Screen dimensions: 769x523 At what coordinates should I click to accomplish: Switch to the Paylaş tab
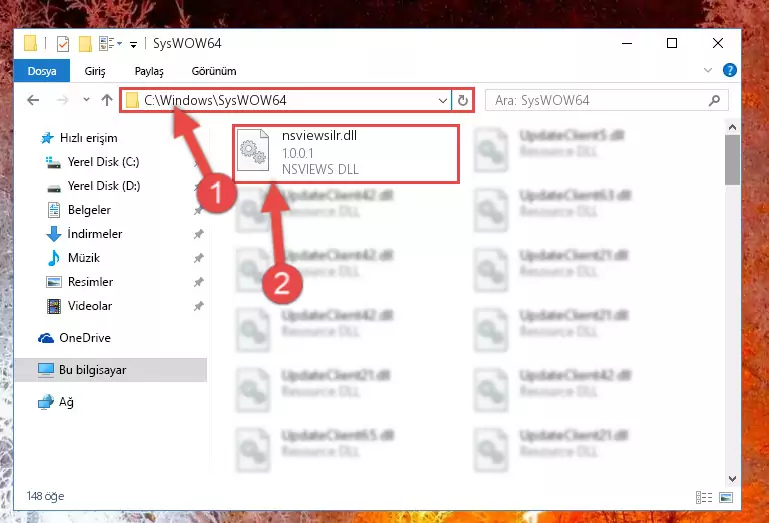tap(149, 71)
